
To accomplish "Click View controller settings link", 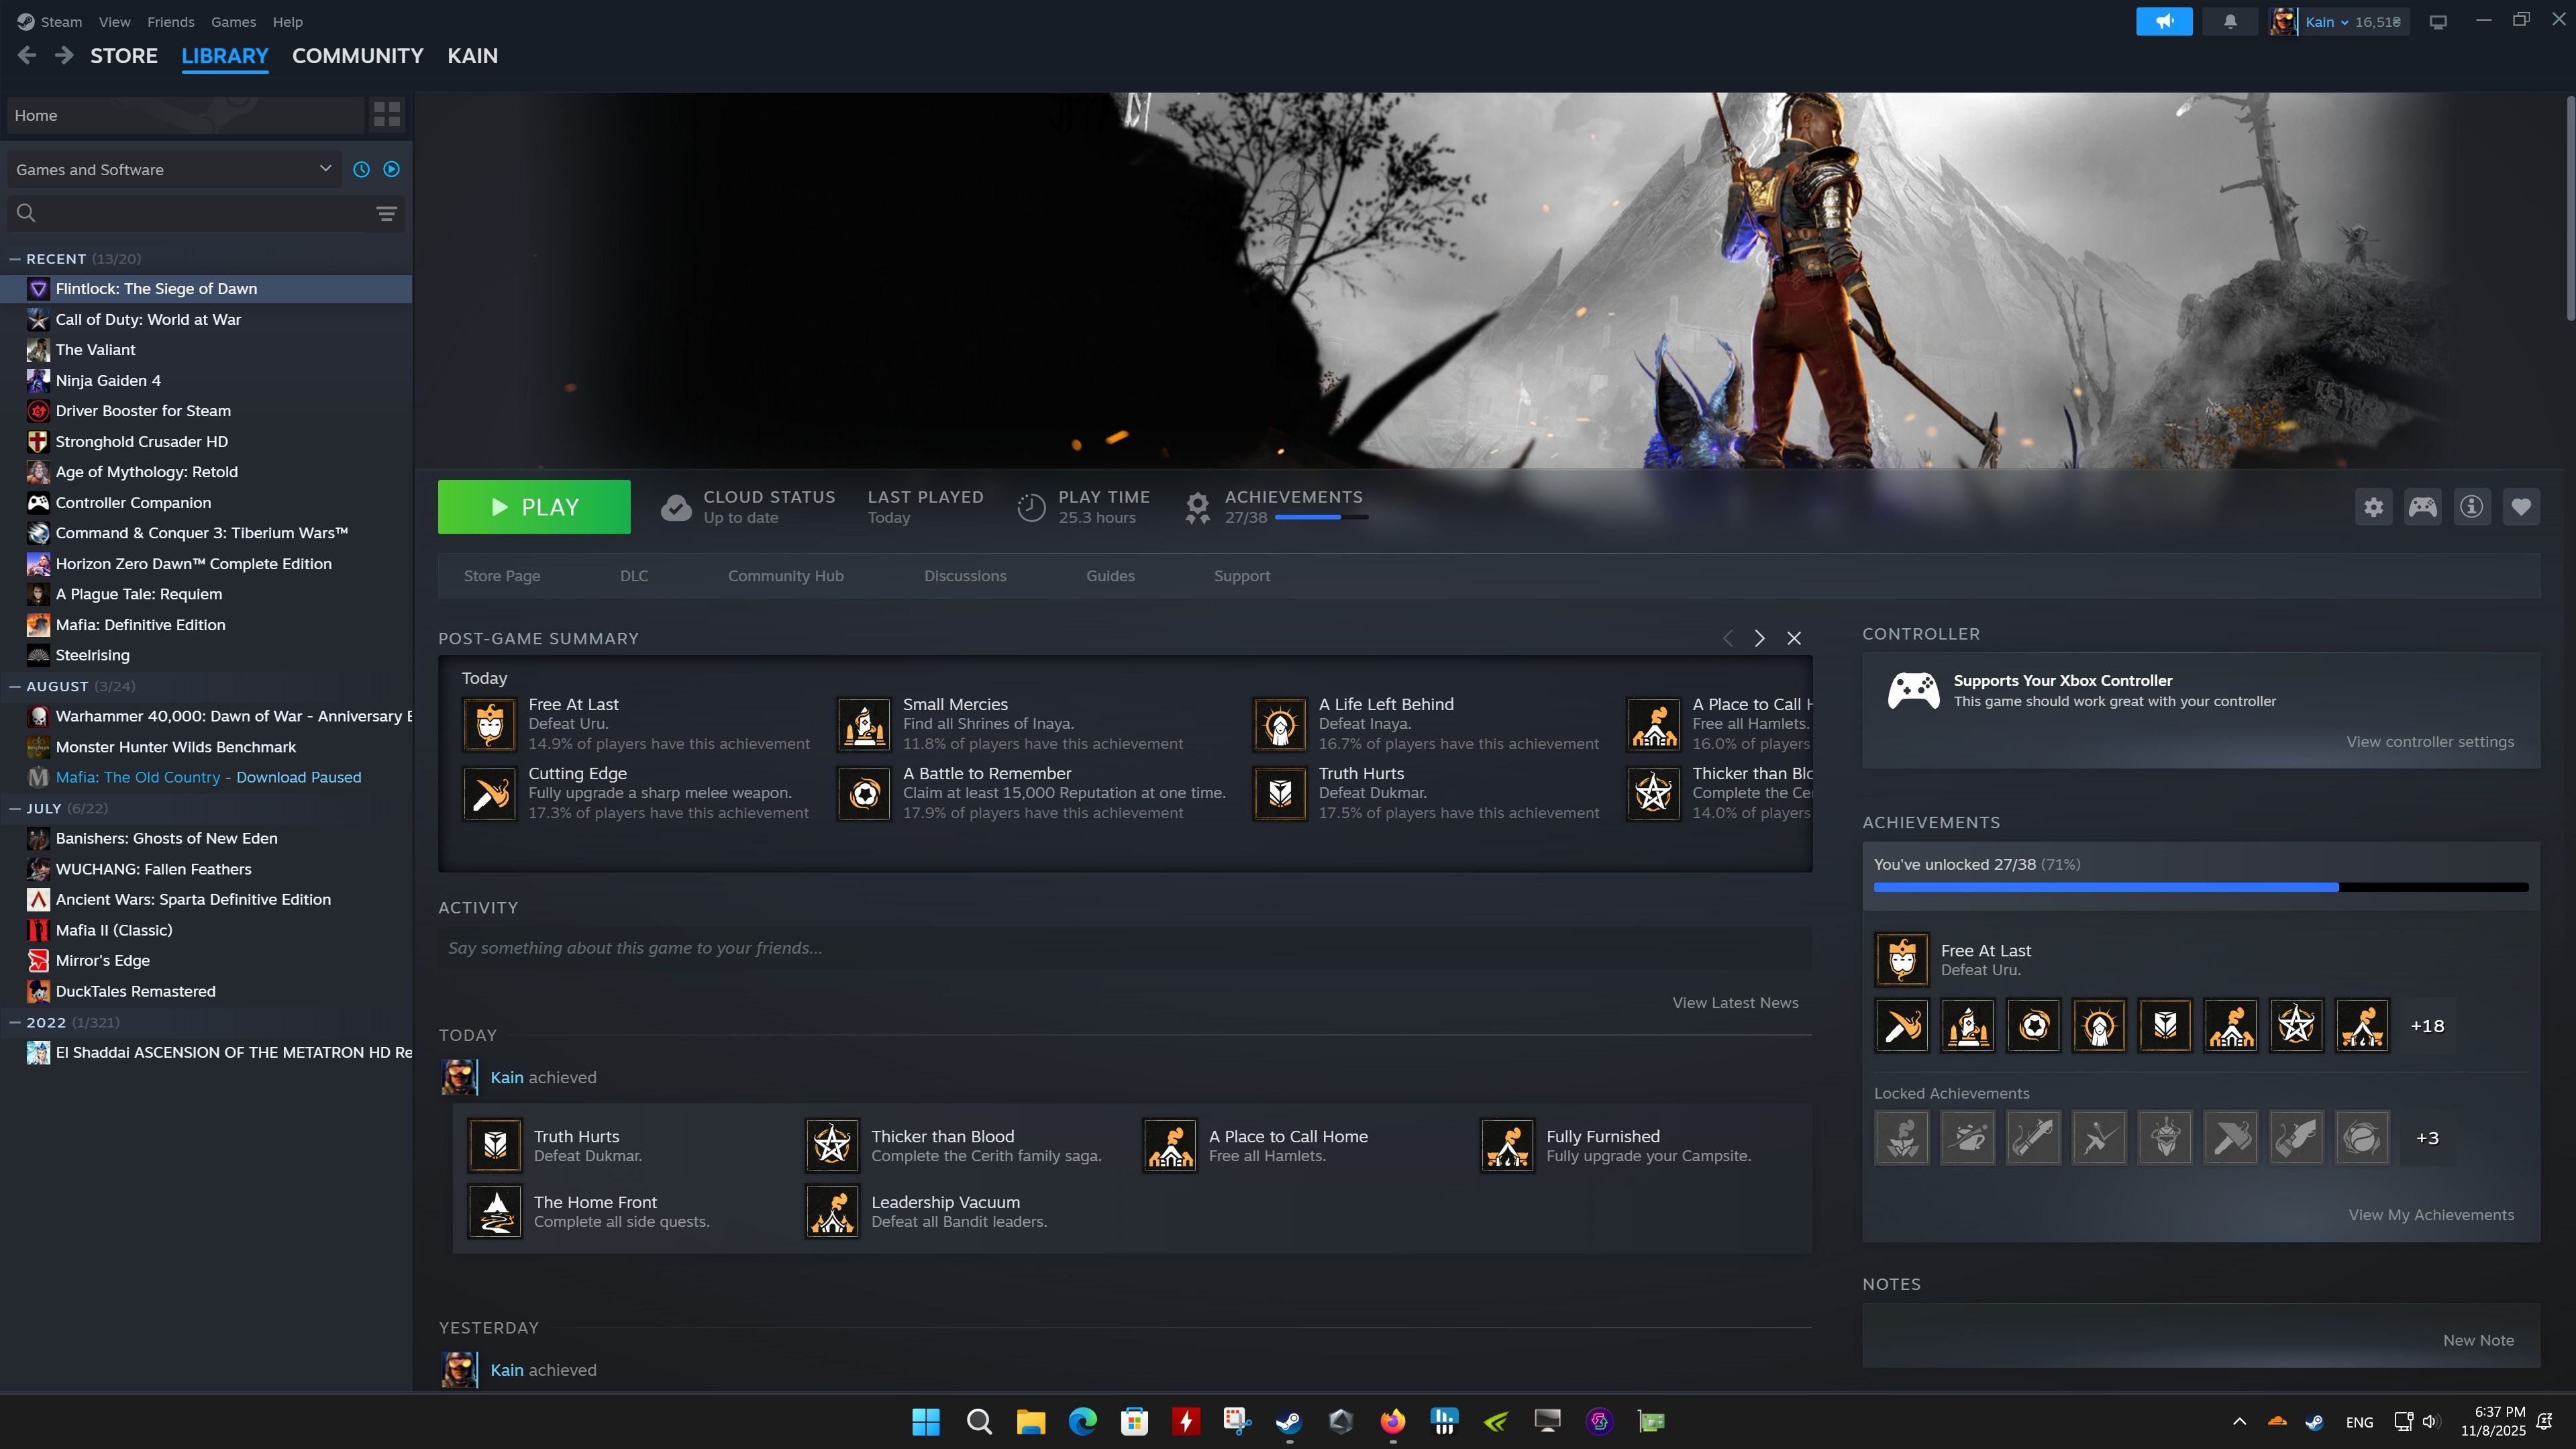I will click(2430, 742).
